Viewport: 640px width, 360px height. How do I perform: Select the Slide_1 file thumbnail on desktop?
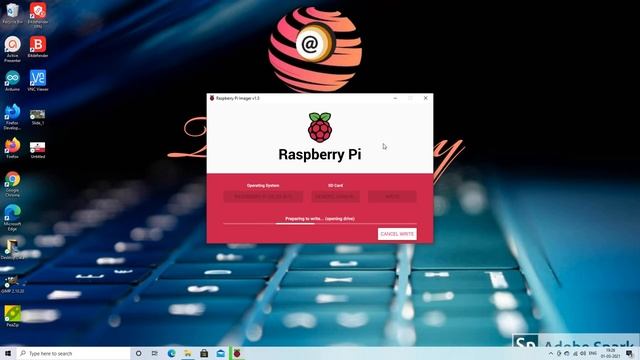[38, 117]
